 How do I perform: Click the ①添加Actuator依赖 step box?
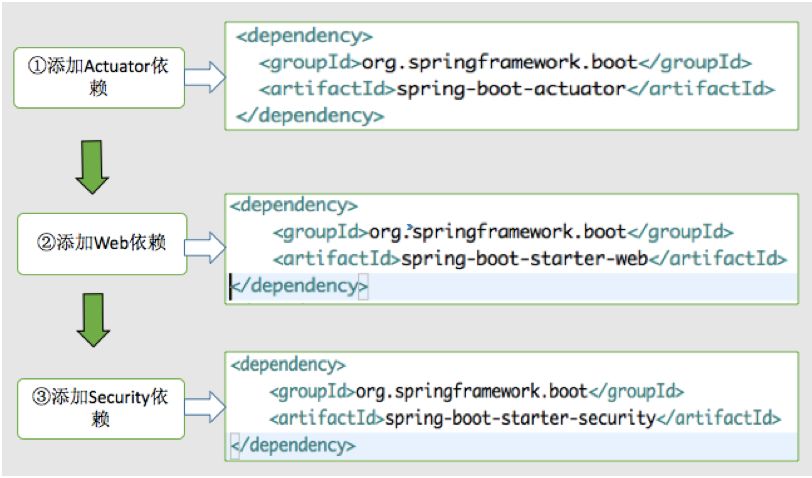(99, 78)
